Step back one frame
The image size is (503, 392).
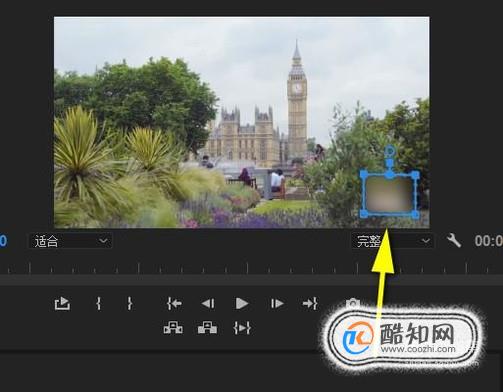208,304
